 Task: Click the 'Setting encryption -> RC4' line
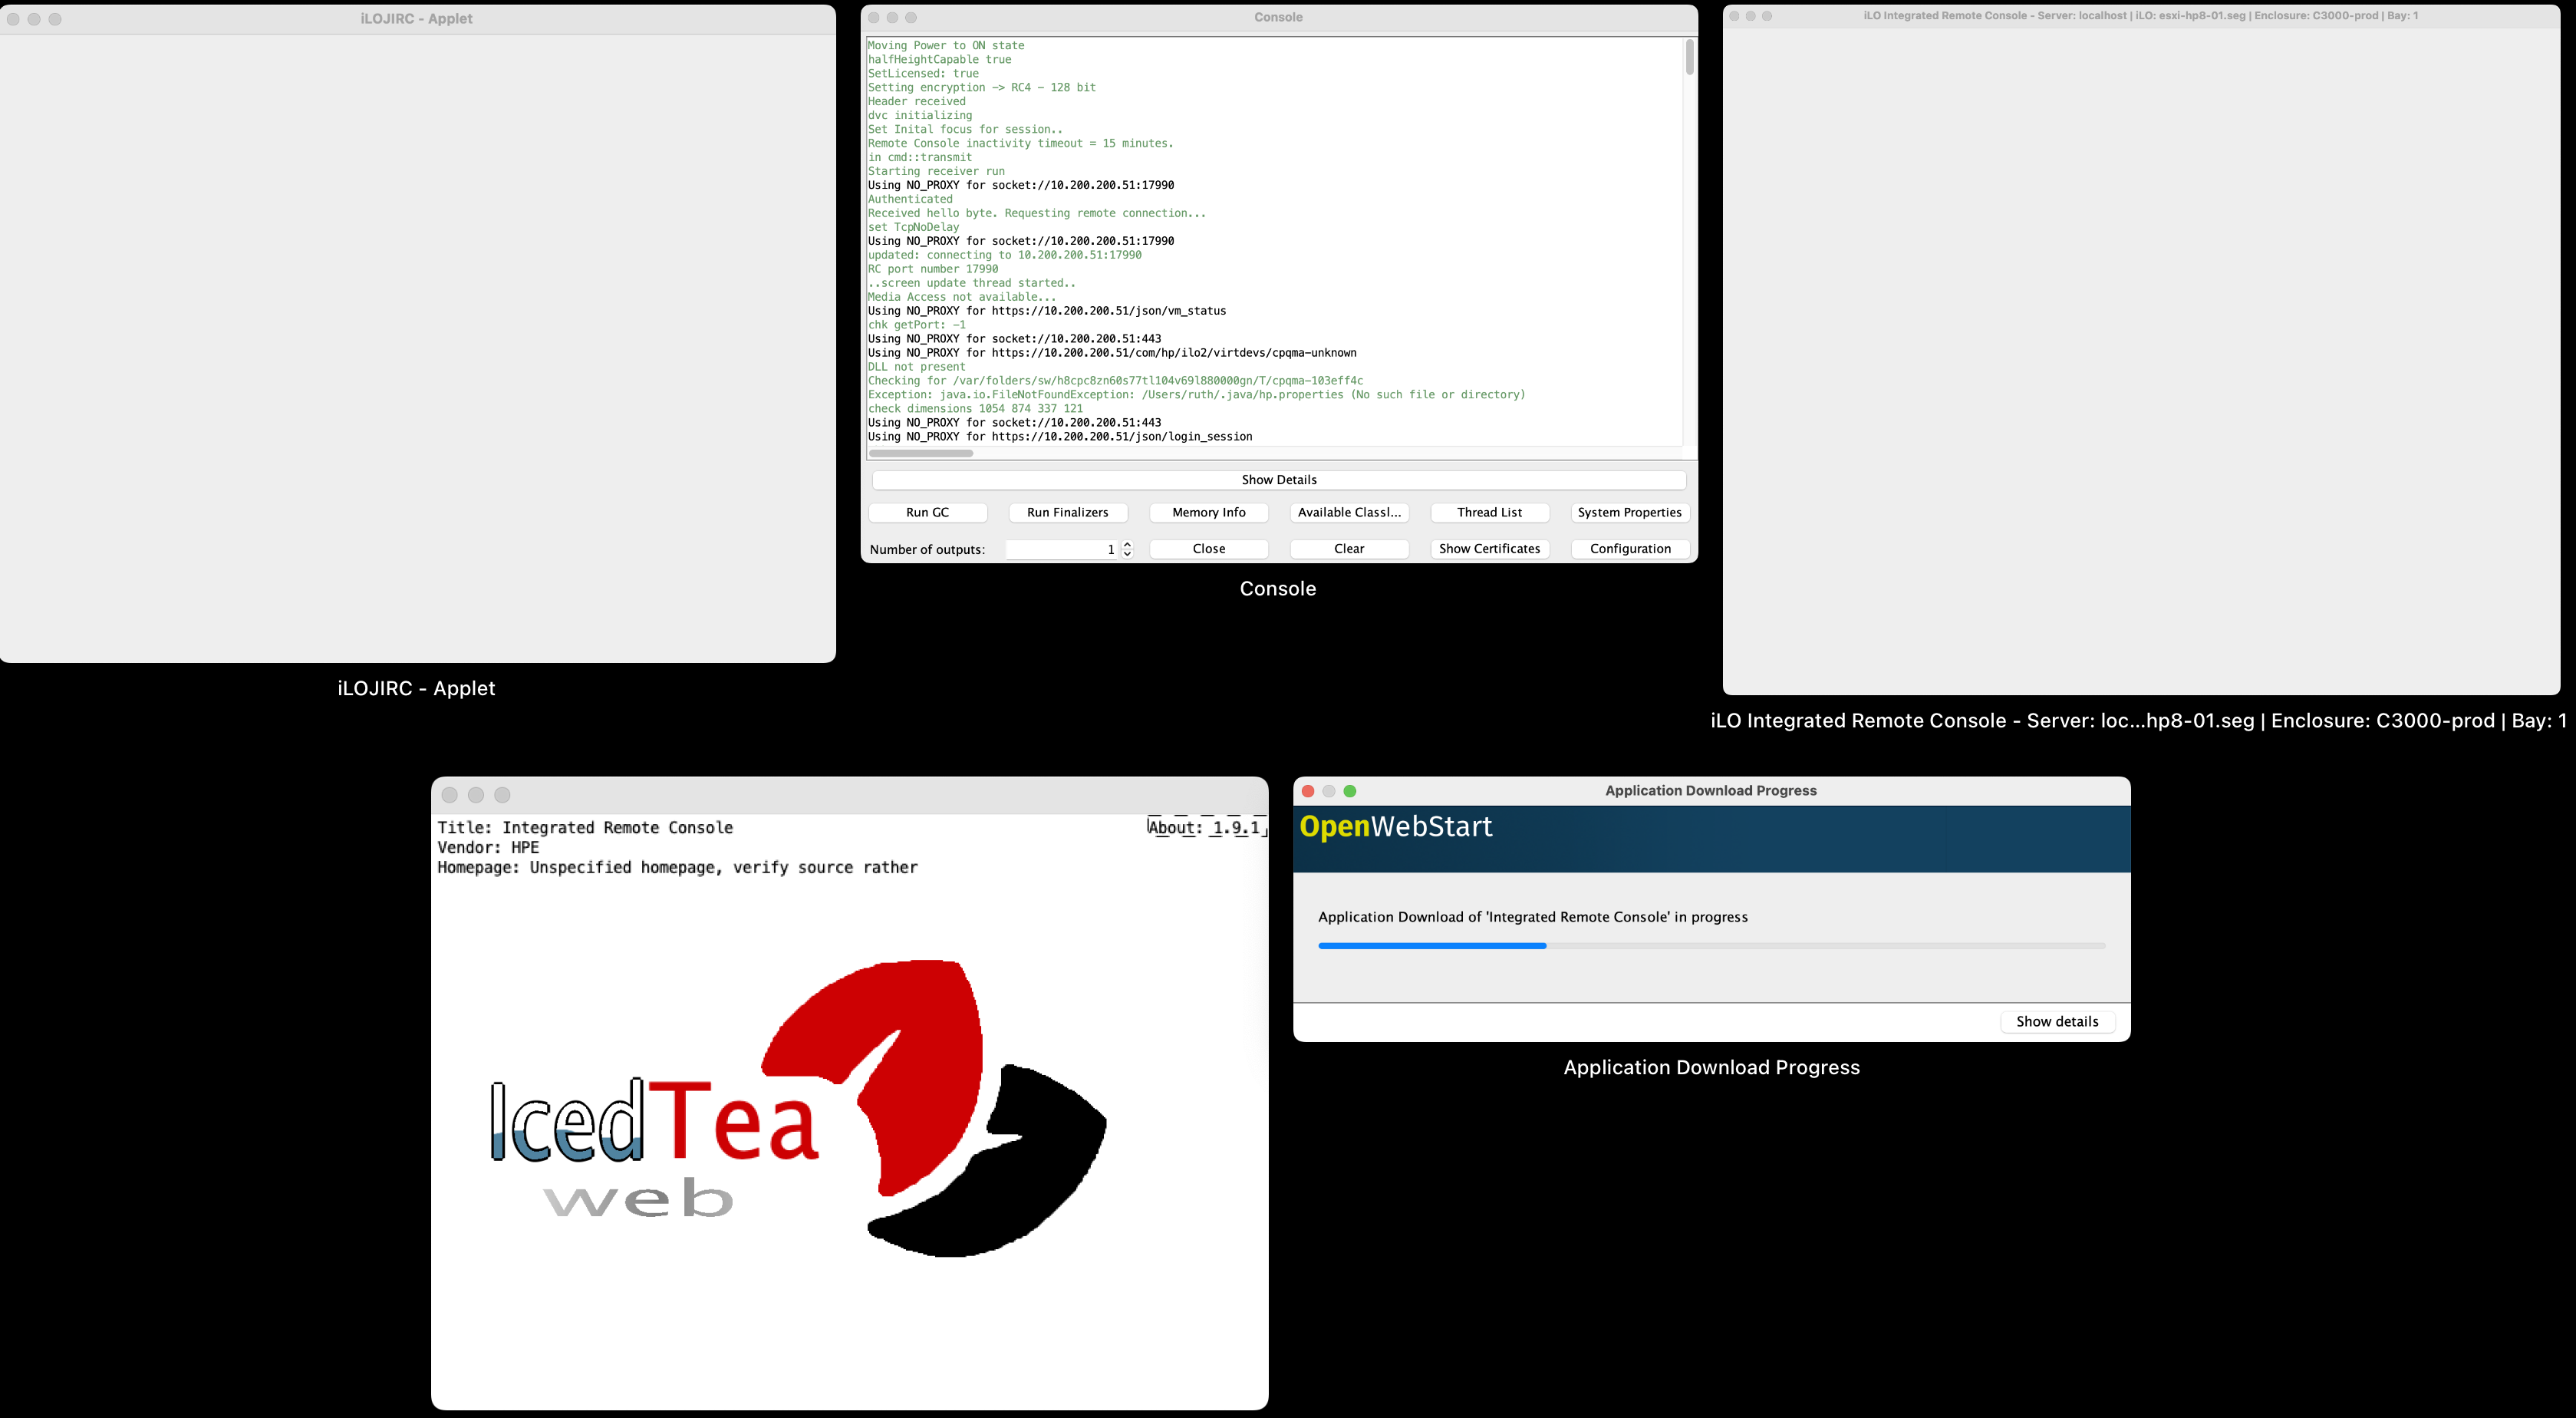pos(982,87)
